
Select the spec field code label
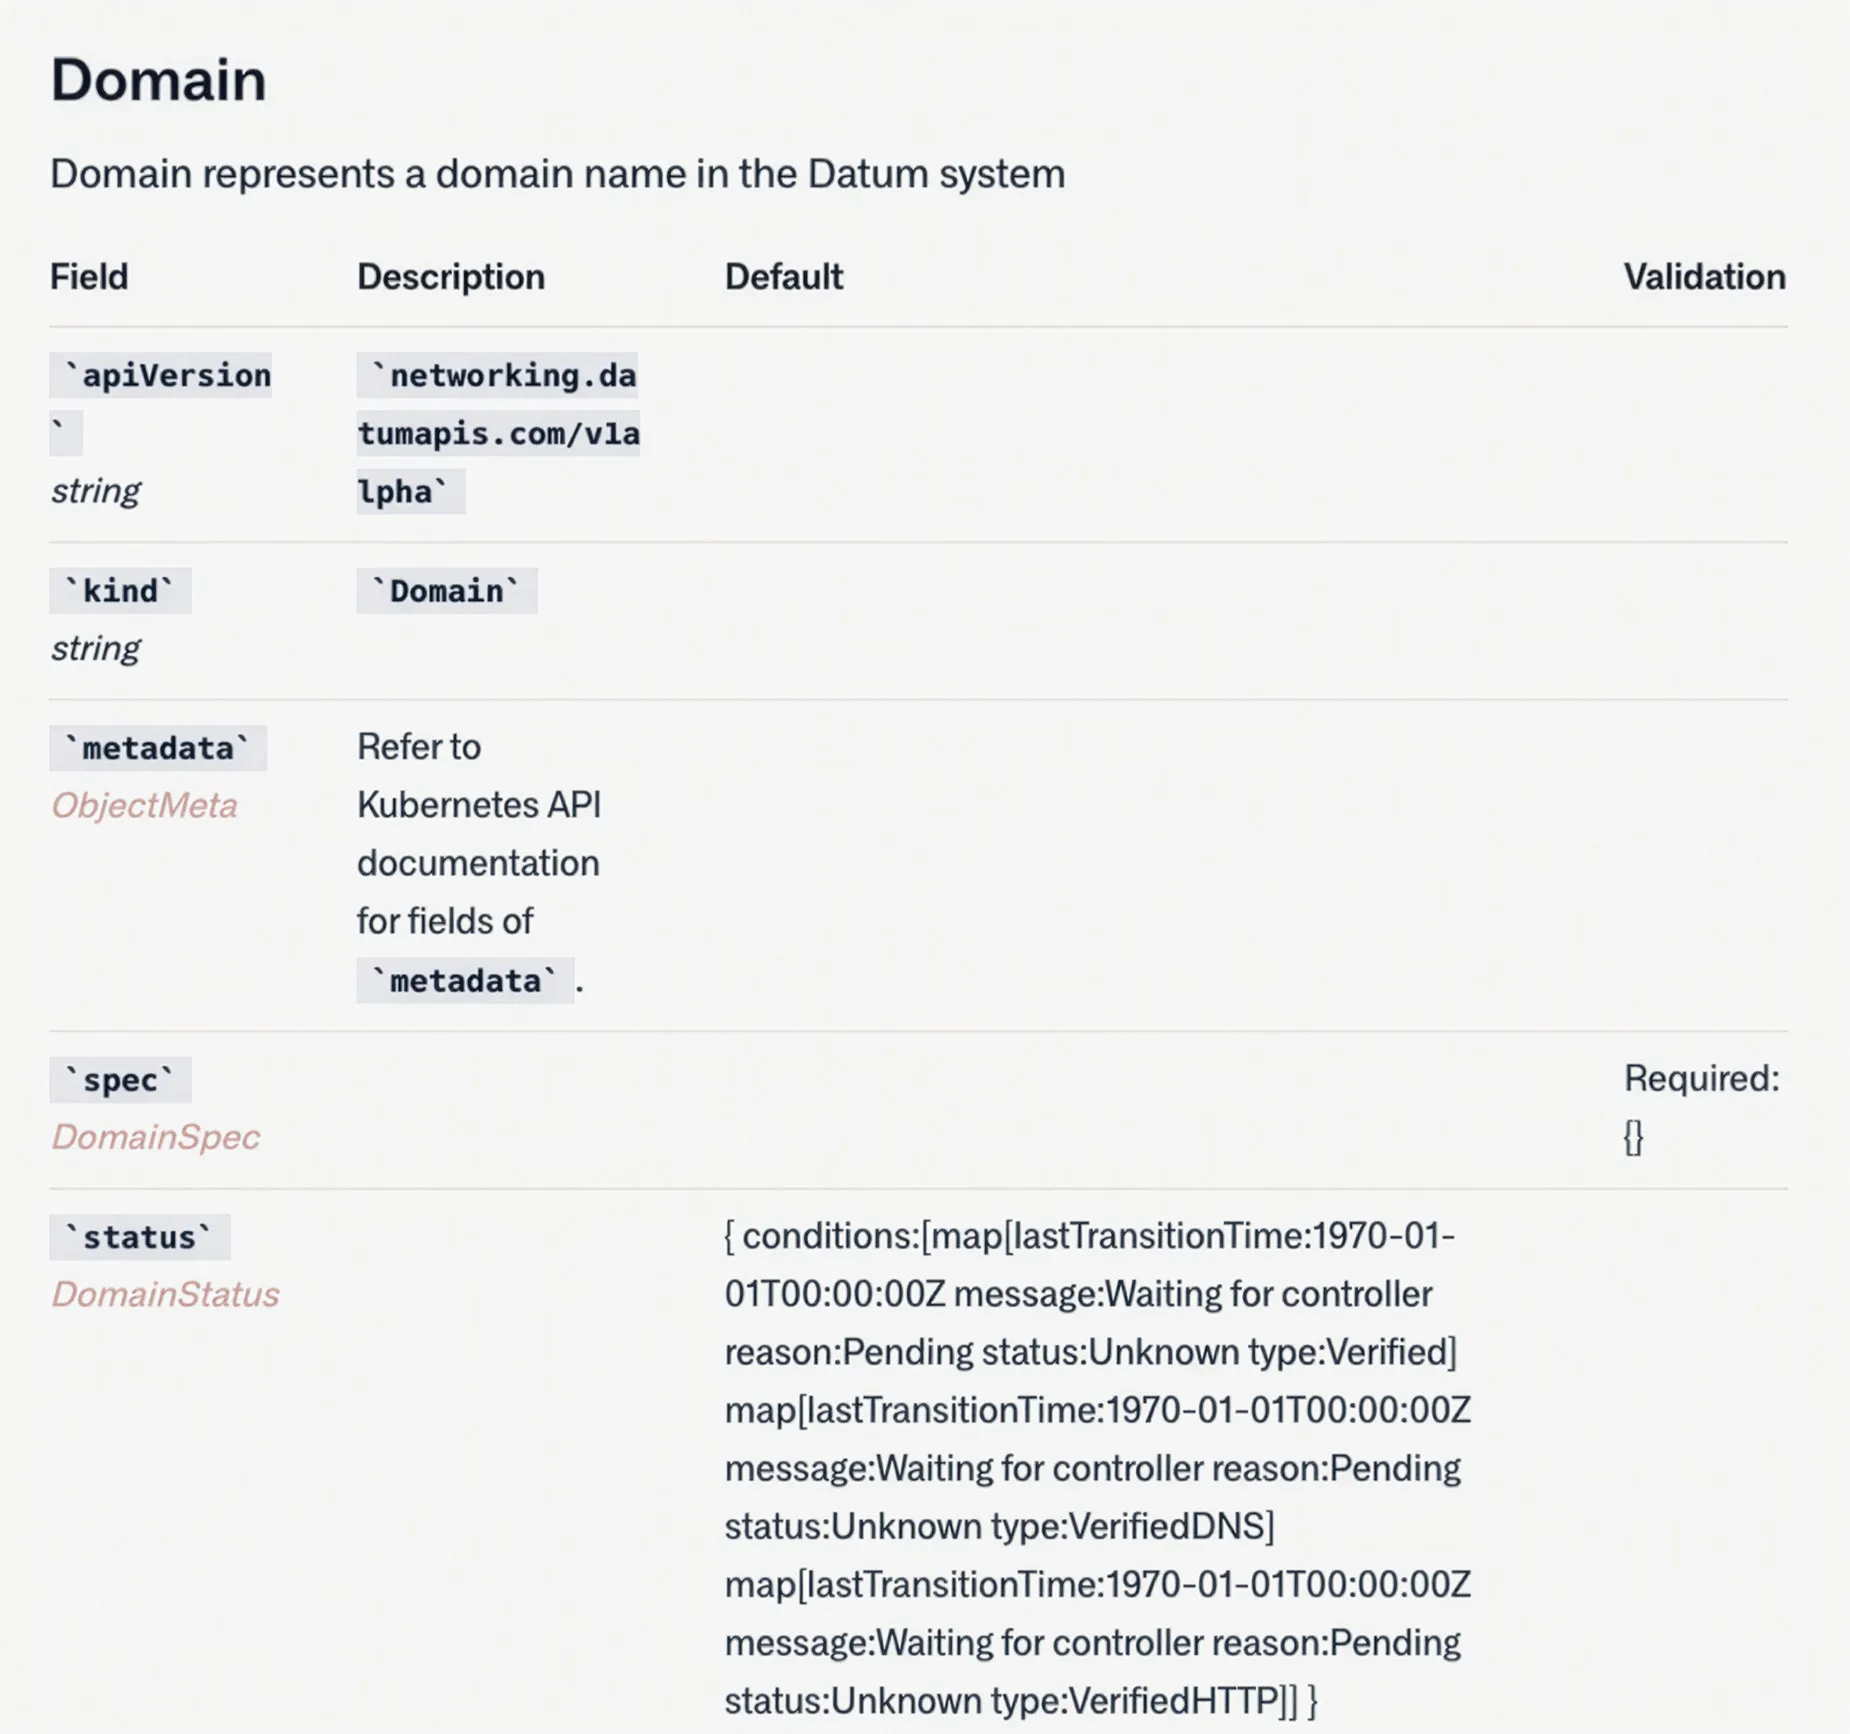click(x=119, y=1079)
